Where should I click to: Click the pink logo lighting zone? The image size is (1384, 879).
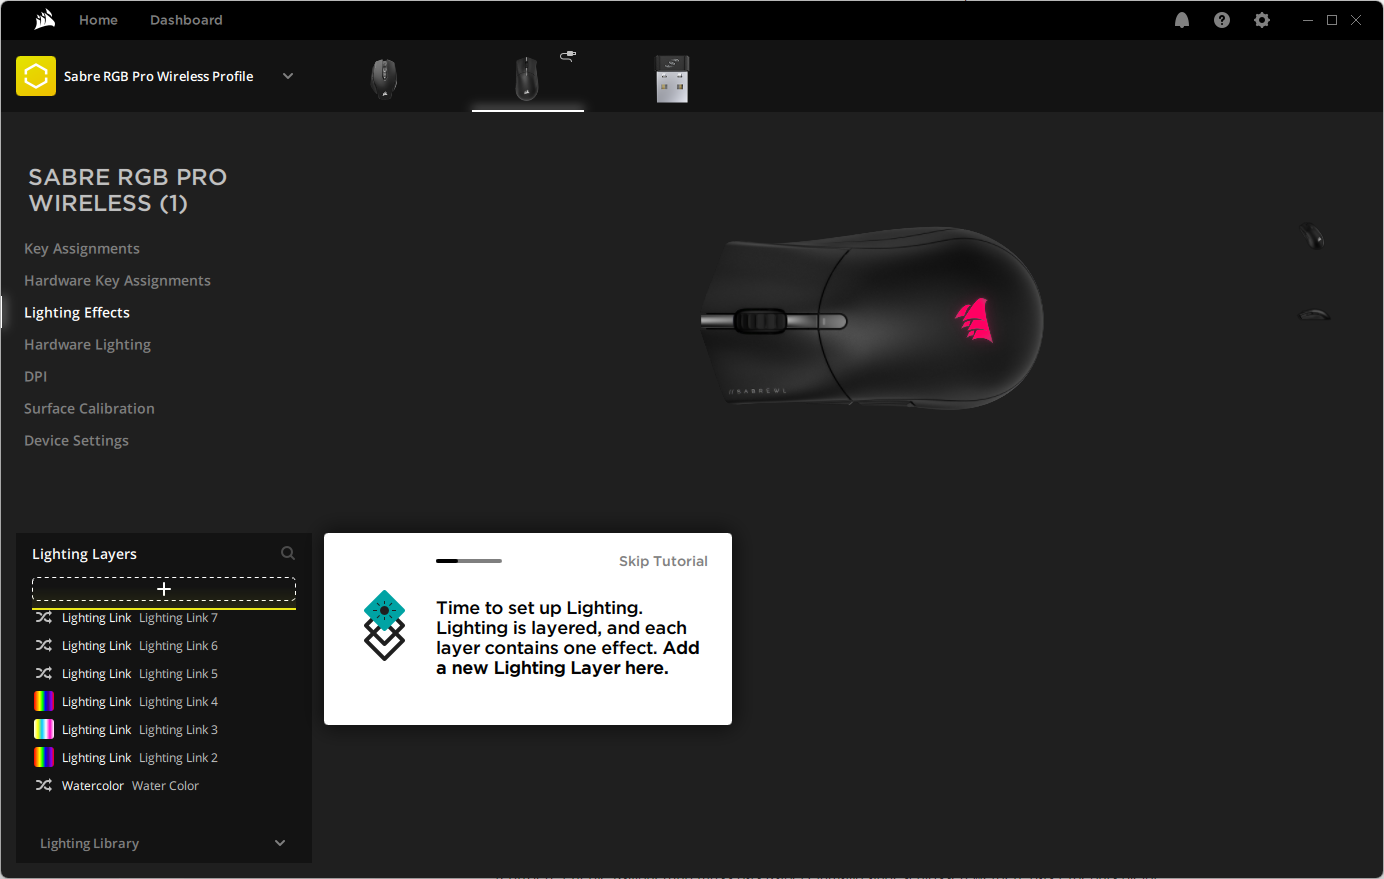[x=974, y=320]
